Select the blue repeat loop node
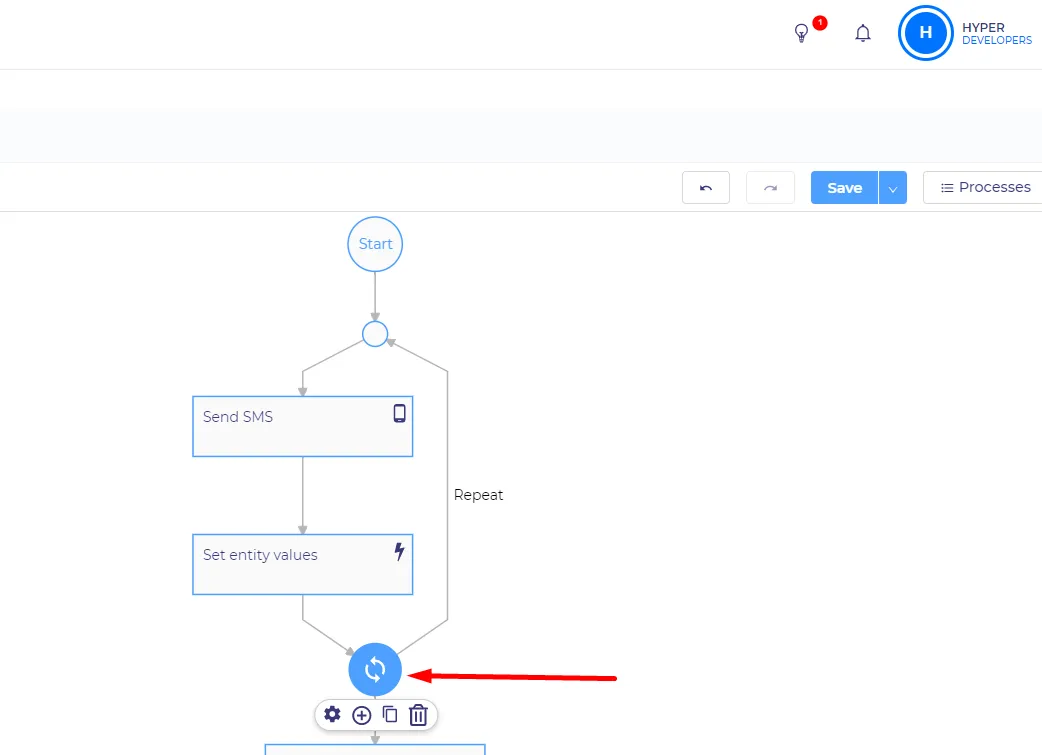The height and width of the screenshot is (755, 1042). pos(375,669)
